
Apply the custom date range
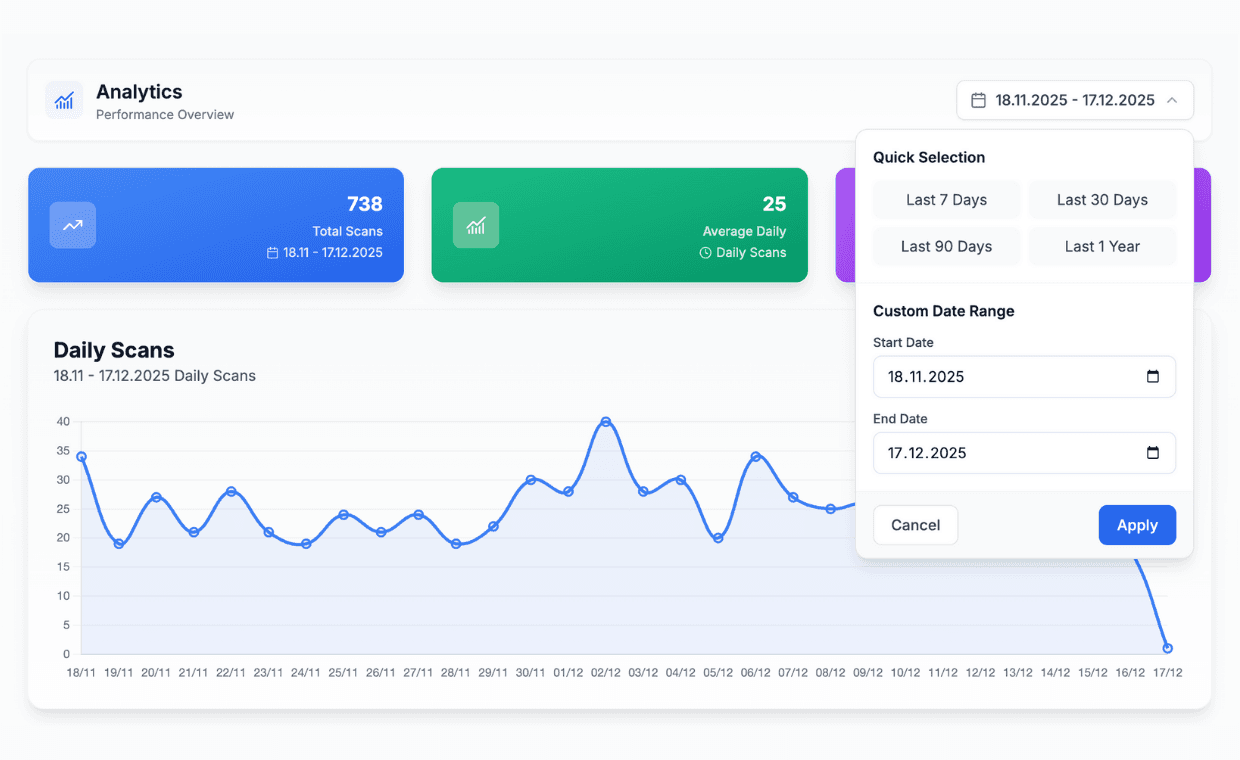click(1137, 525)
